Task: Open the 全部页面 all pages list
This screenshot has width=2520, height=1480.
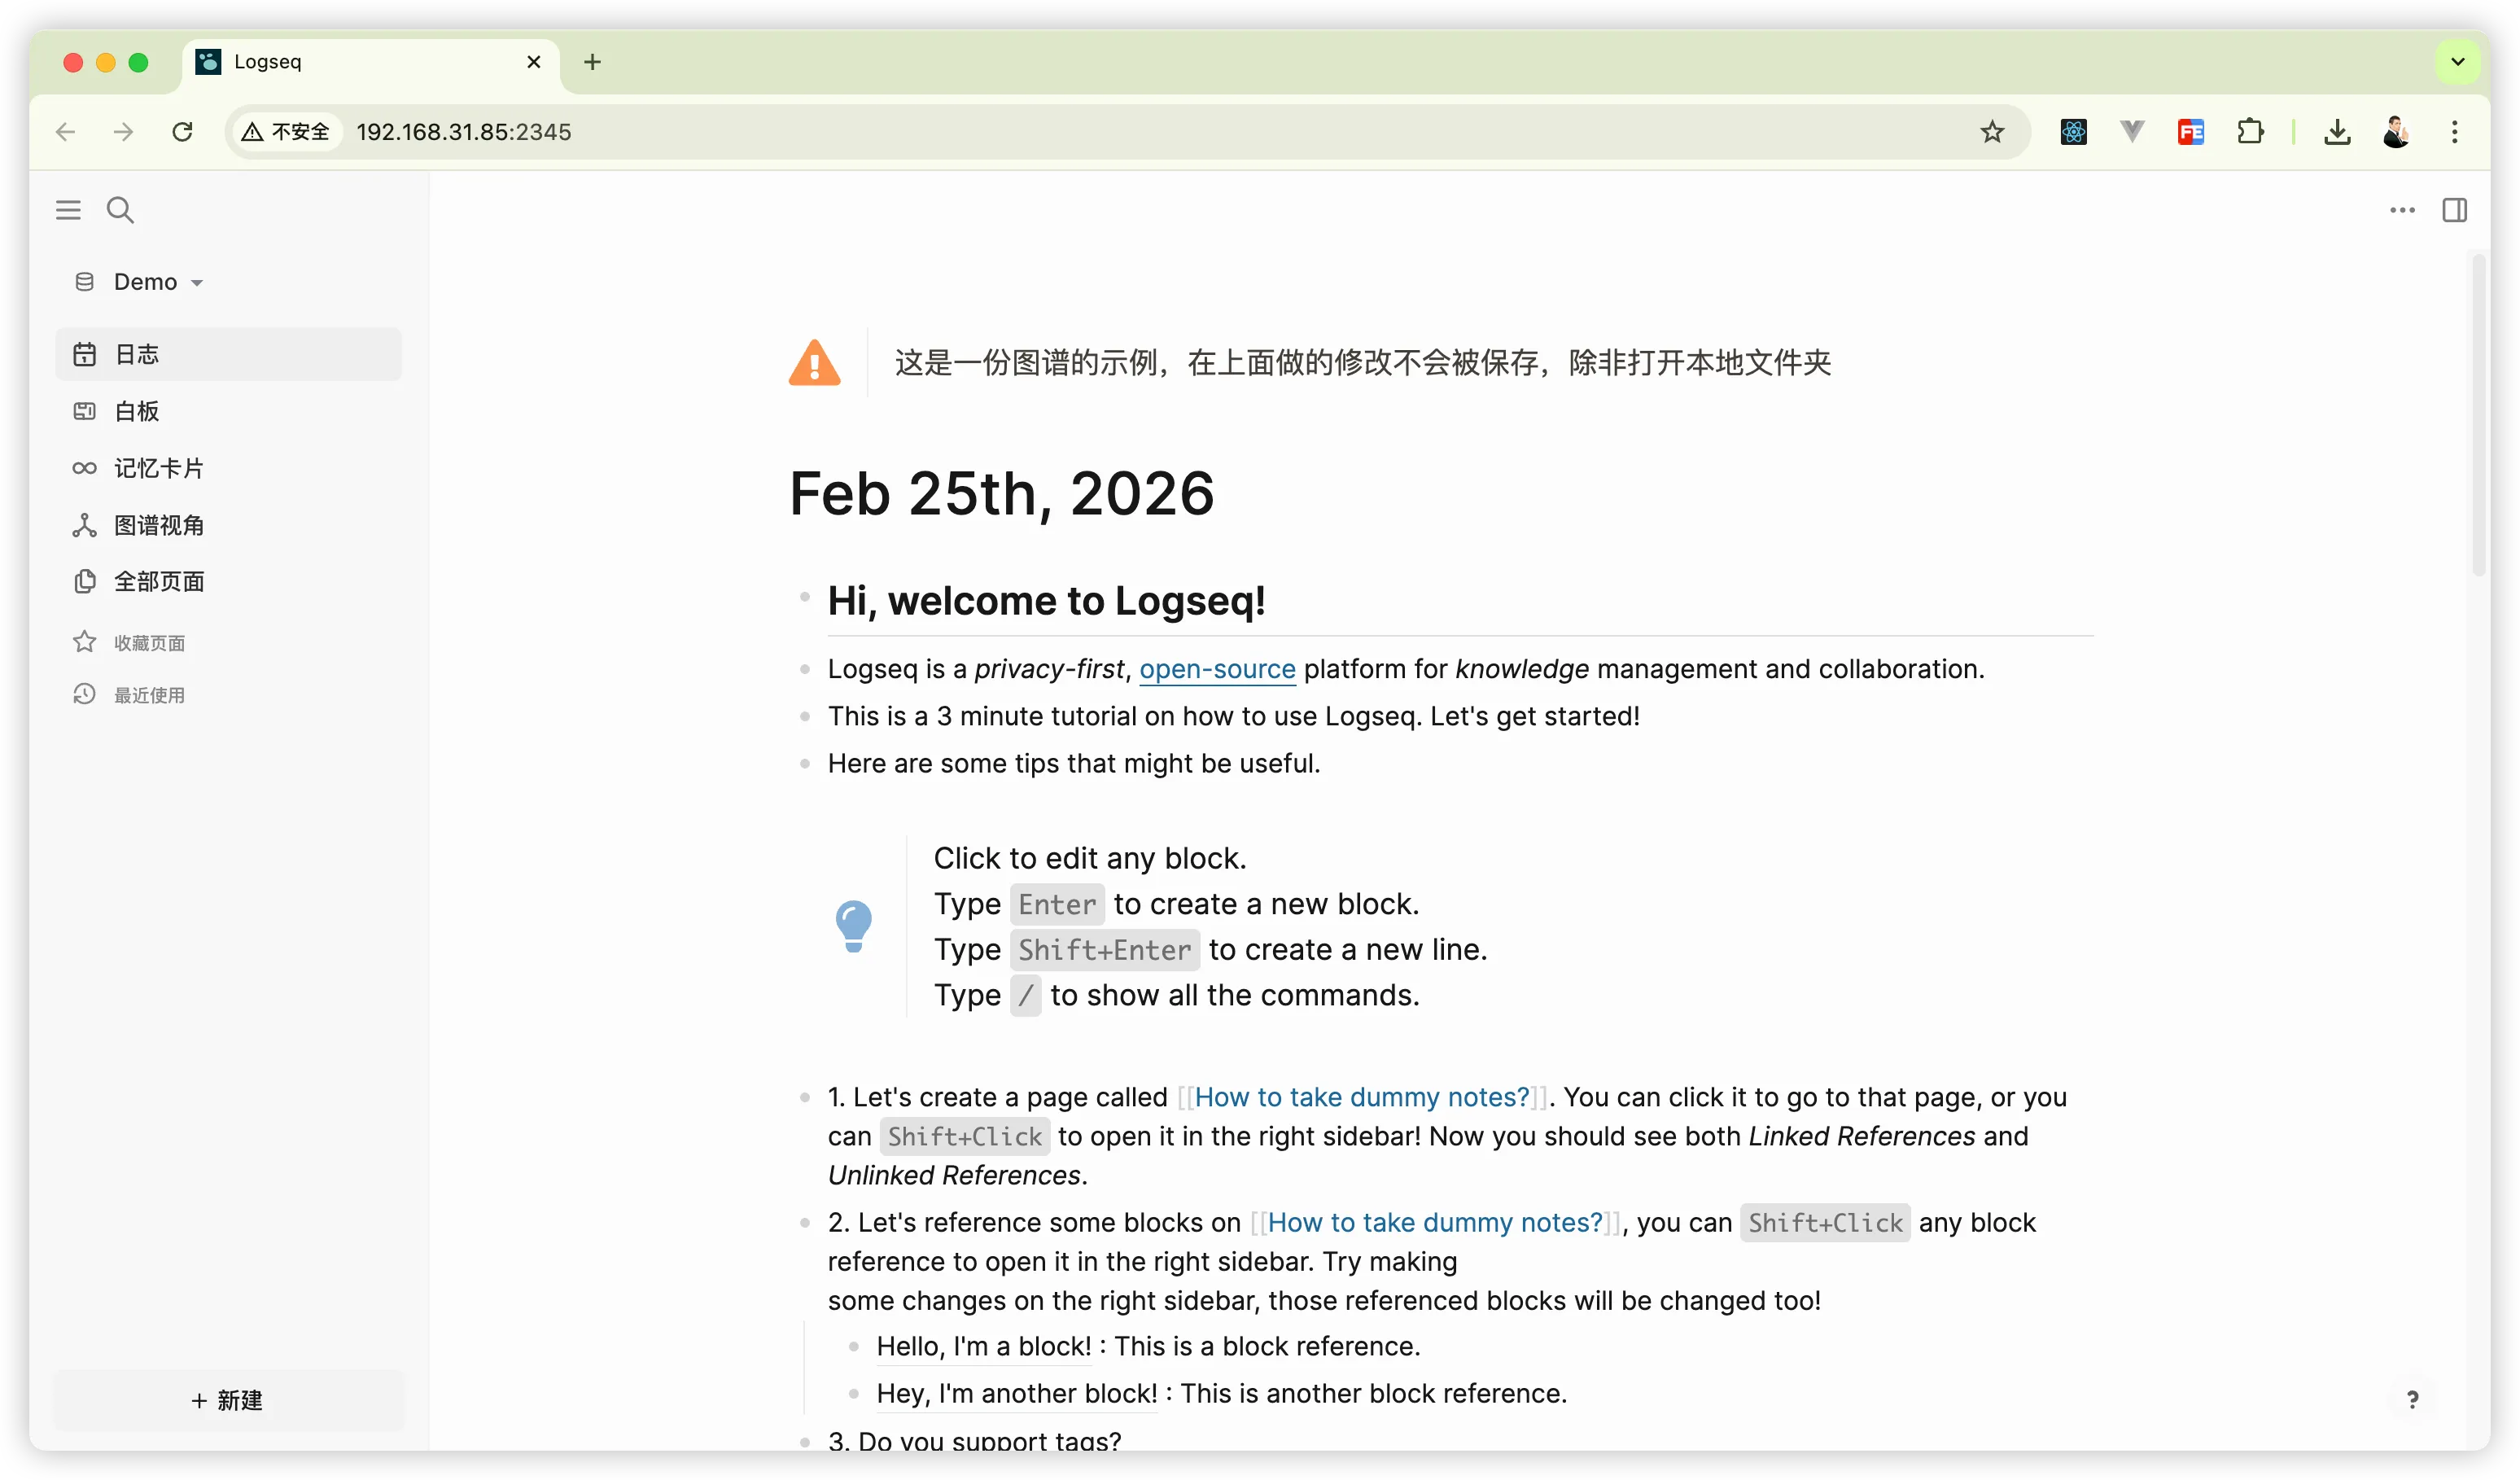Action: point(228,581)
